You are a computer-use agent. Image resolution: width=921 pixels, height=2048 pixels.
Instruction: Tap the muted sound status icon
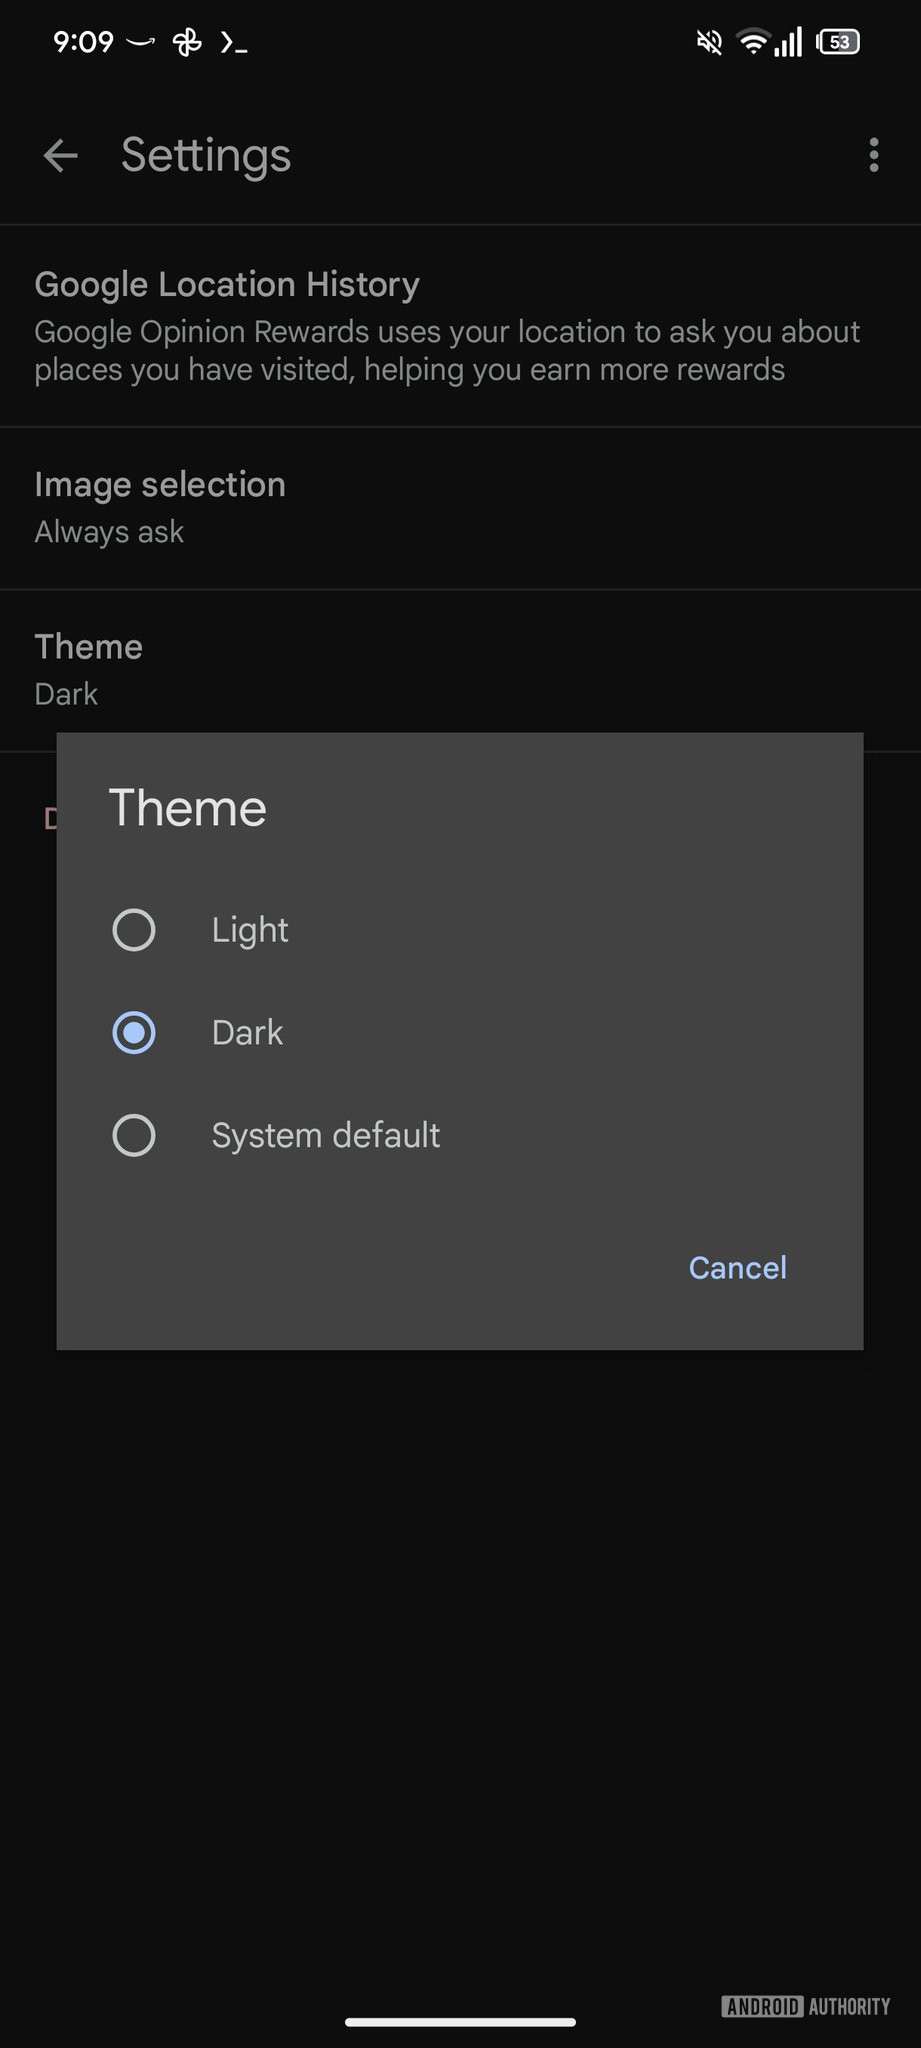pyautogui.click(x=709, y=42)
